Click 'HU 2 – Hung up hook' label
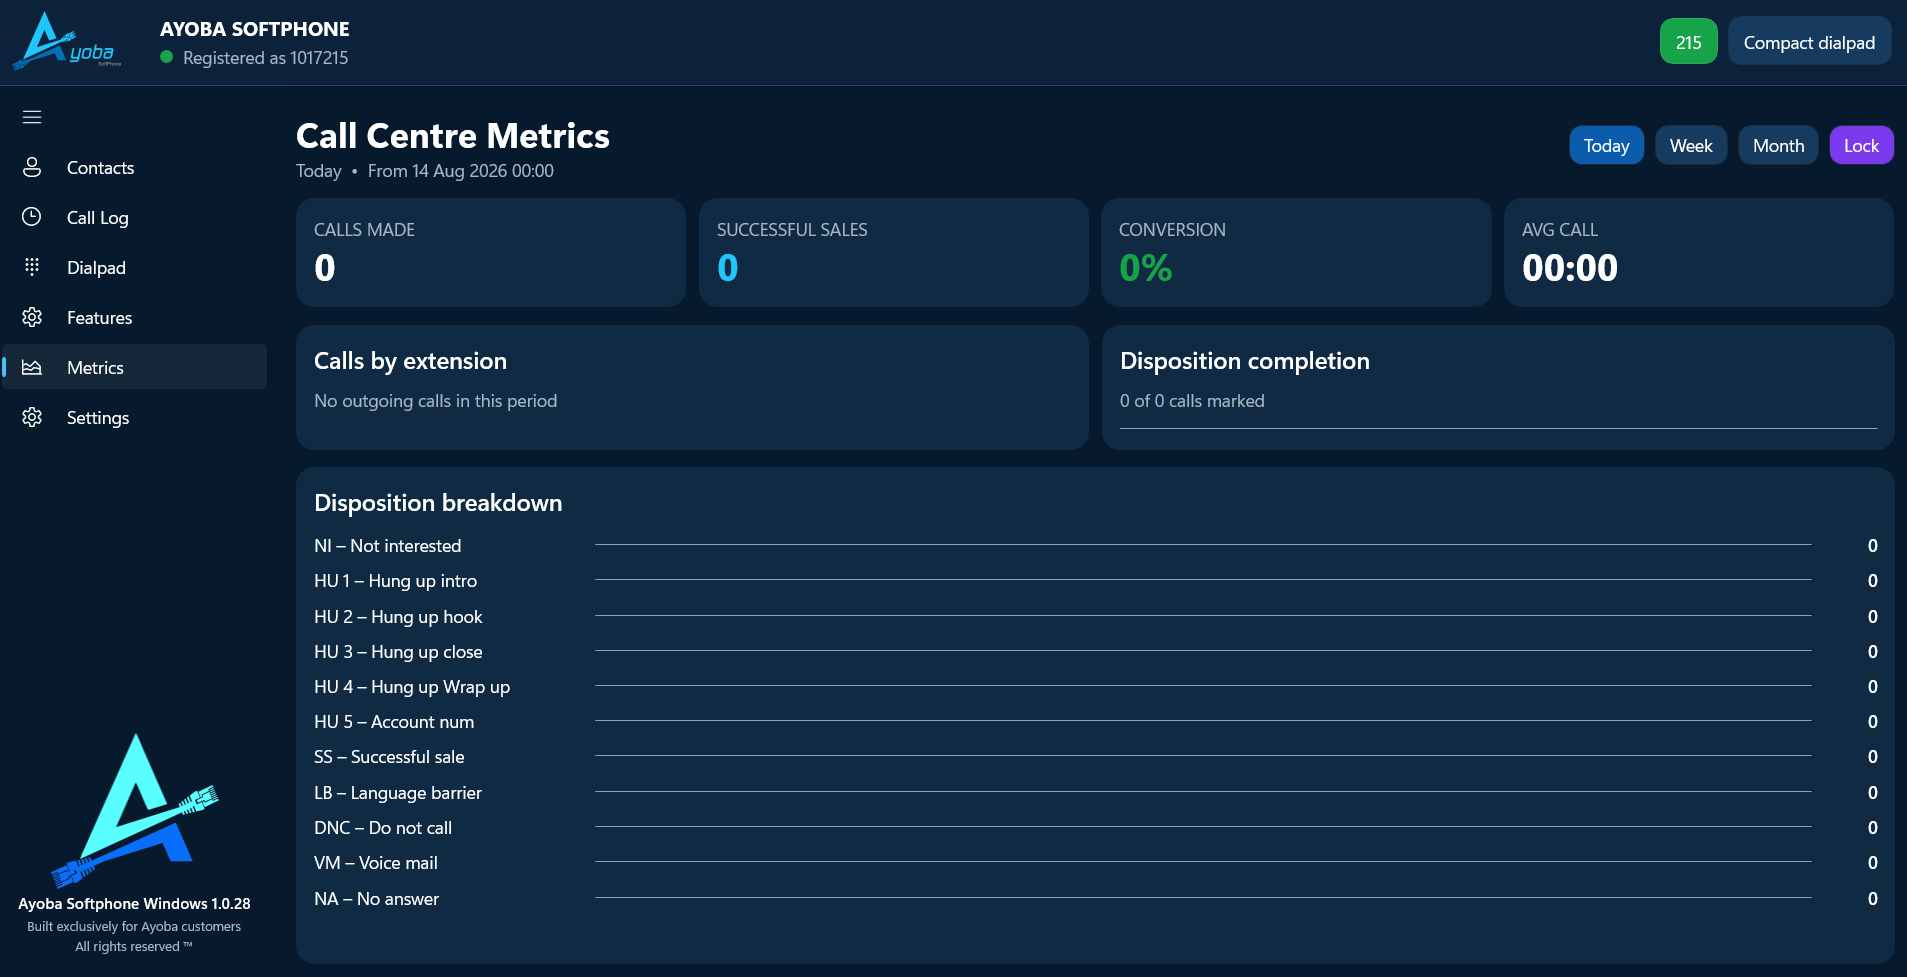1907x977 pixels. (398, 617)
